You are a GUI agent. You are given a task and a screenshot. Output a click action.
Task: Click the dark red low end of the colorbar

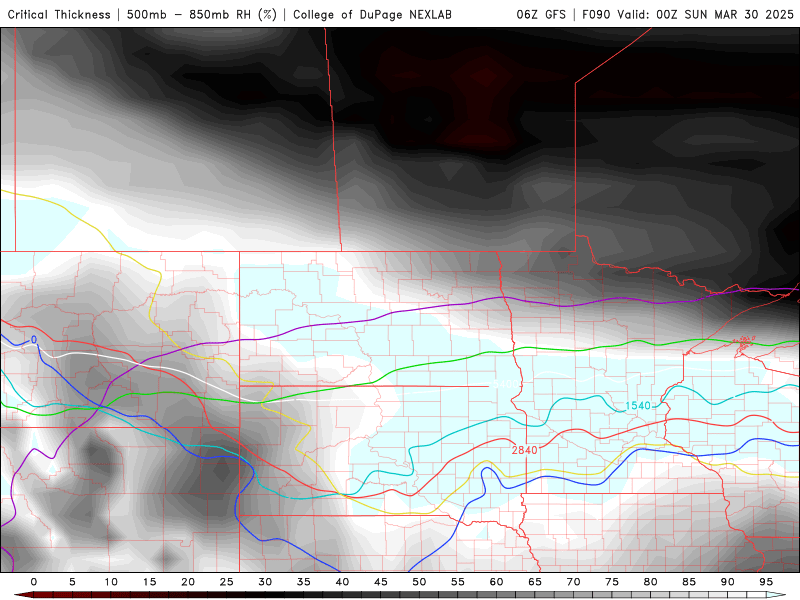coord(23,595)
